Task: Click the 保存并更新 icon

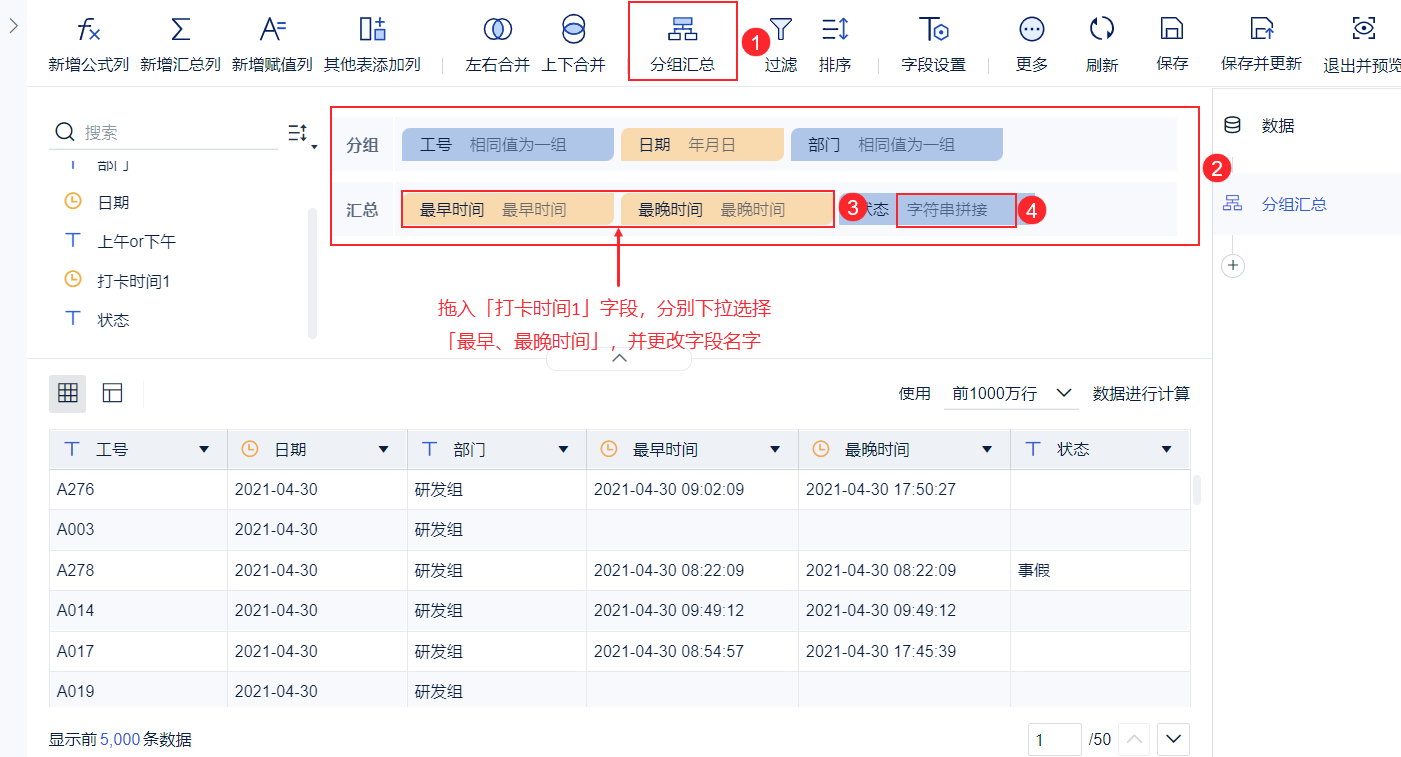Action: coord(1261,29)
